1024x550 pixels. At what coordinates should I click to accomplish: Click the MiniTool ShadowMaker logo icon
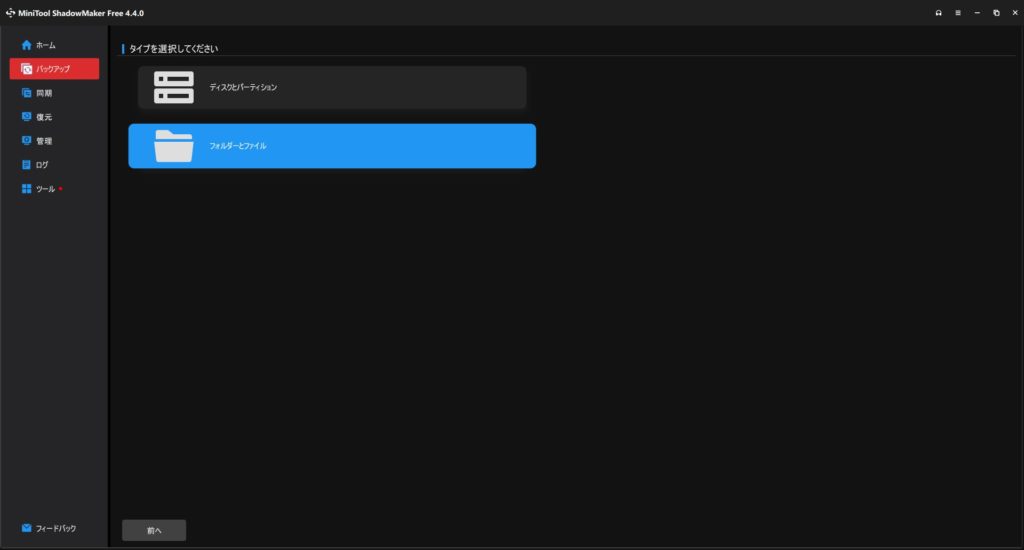point(10,13)
